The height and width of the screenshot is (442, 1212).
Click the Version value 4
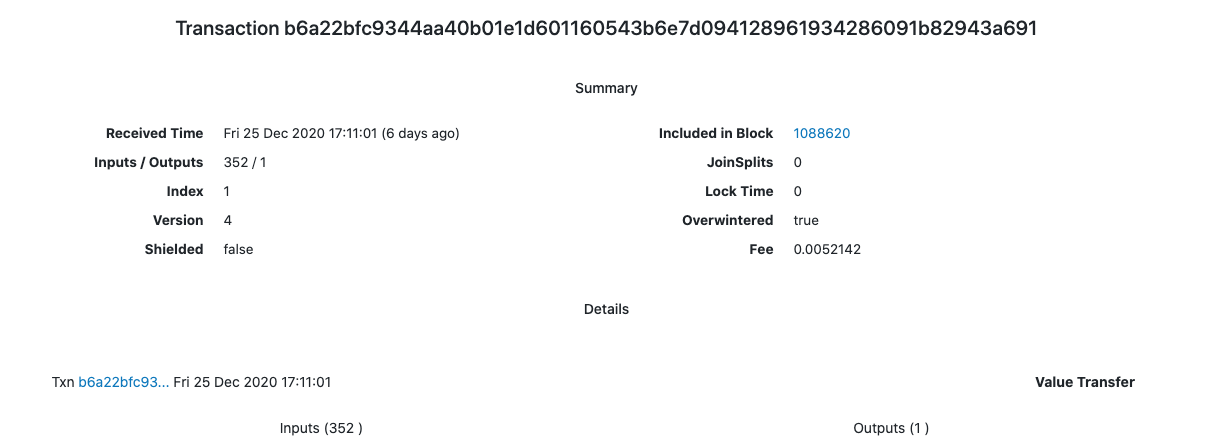[x=228, y=220]
